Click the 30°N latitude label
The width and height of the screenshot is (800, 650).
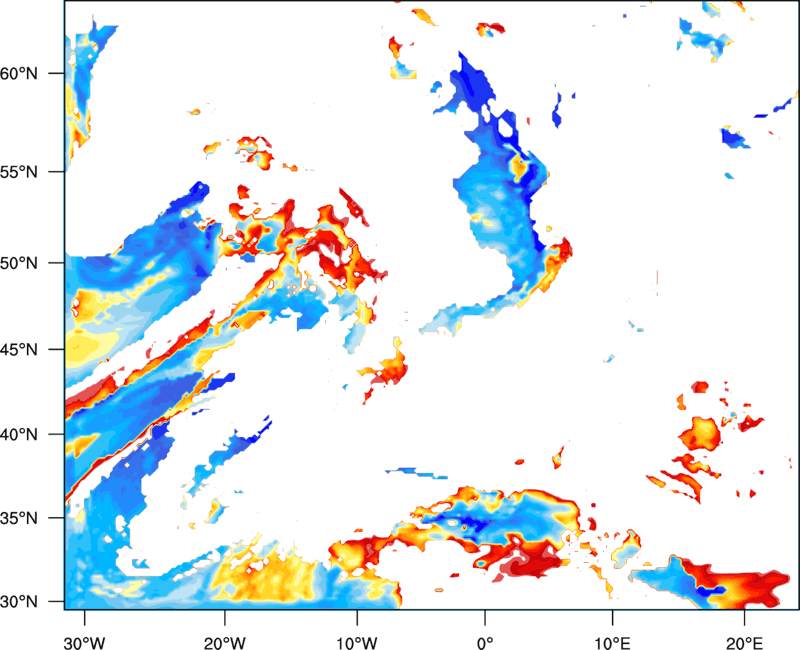[19, 602]
